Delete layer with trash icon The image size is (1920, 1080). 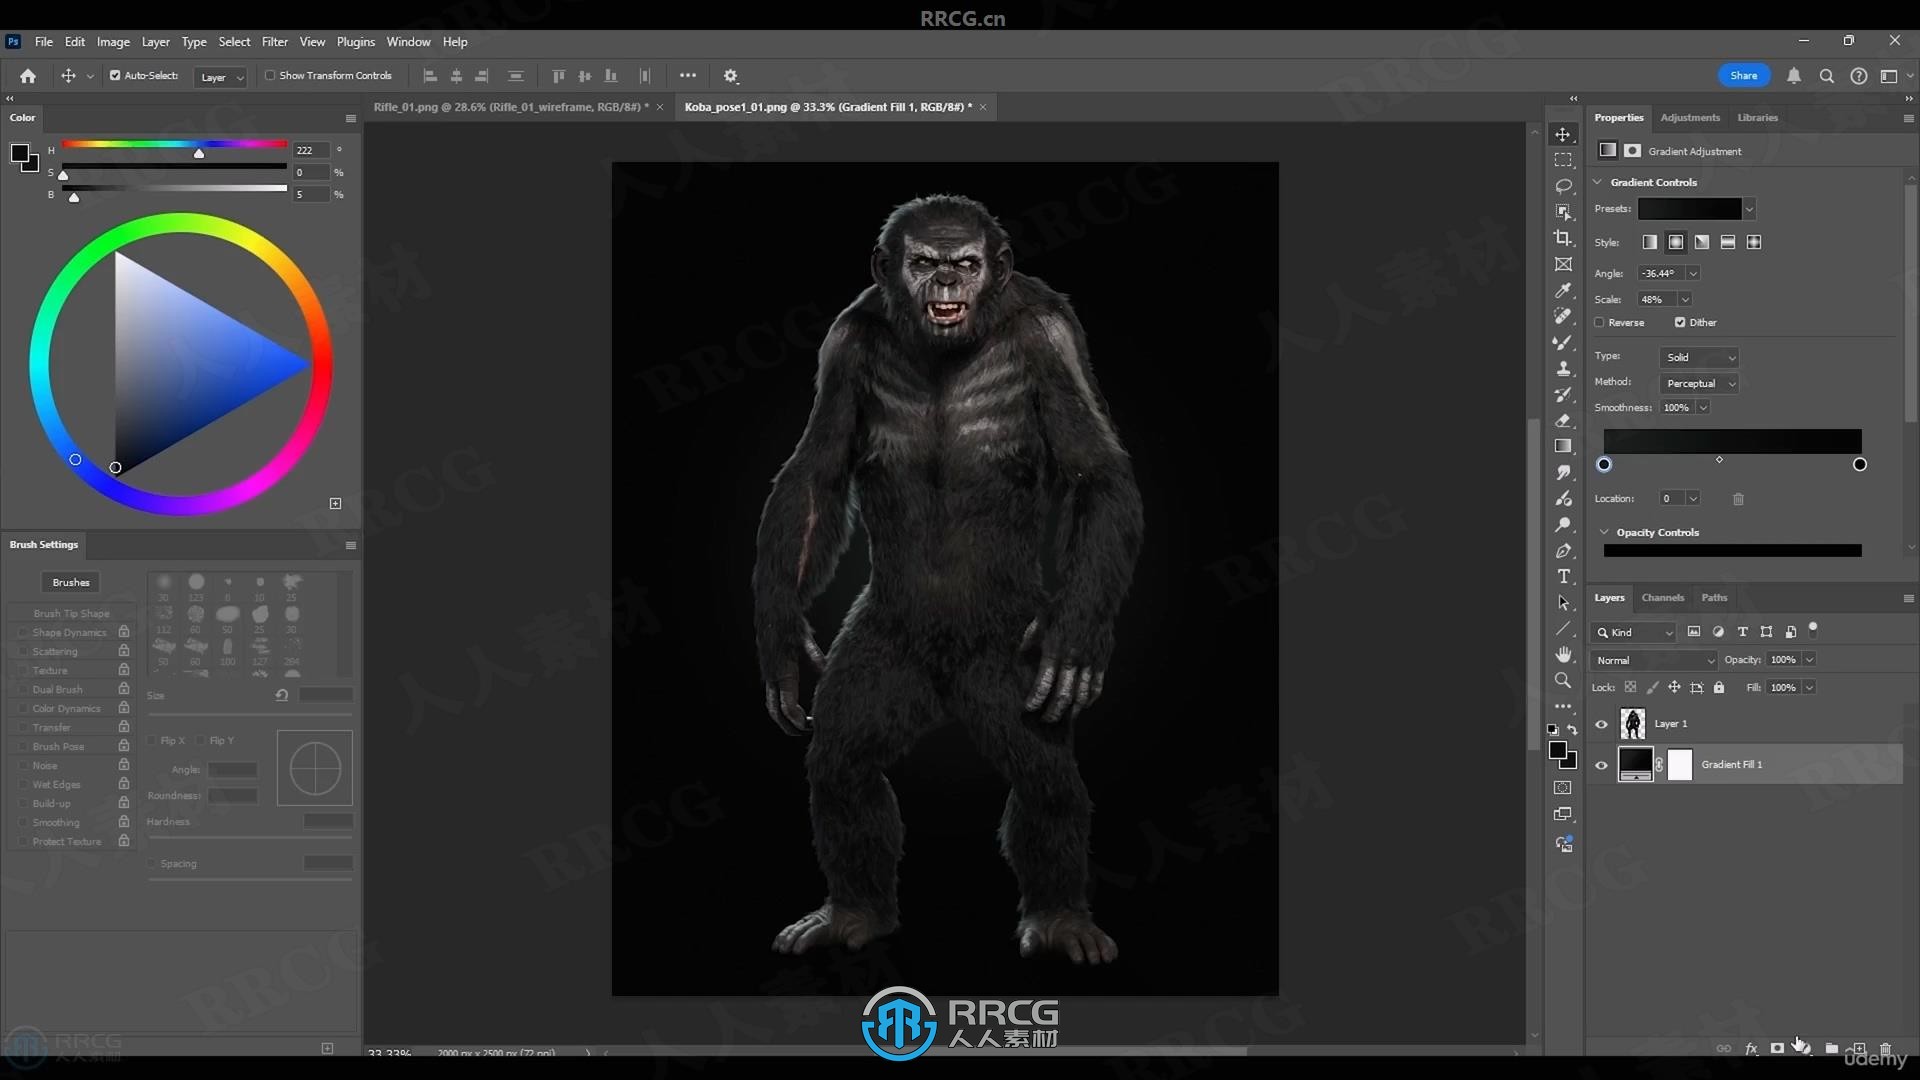click(1885, 1048)
